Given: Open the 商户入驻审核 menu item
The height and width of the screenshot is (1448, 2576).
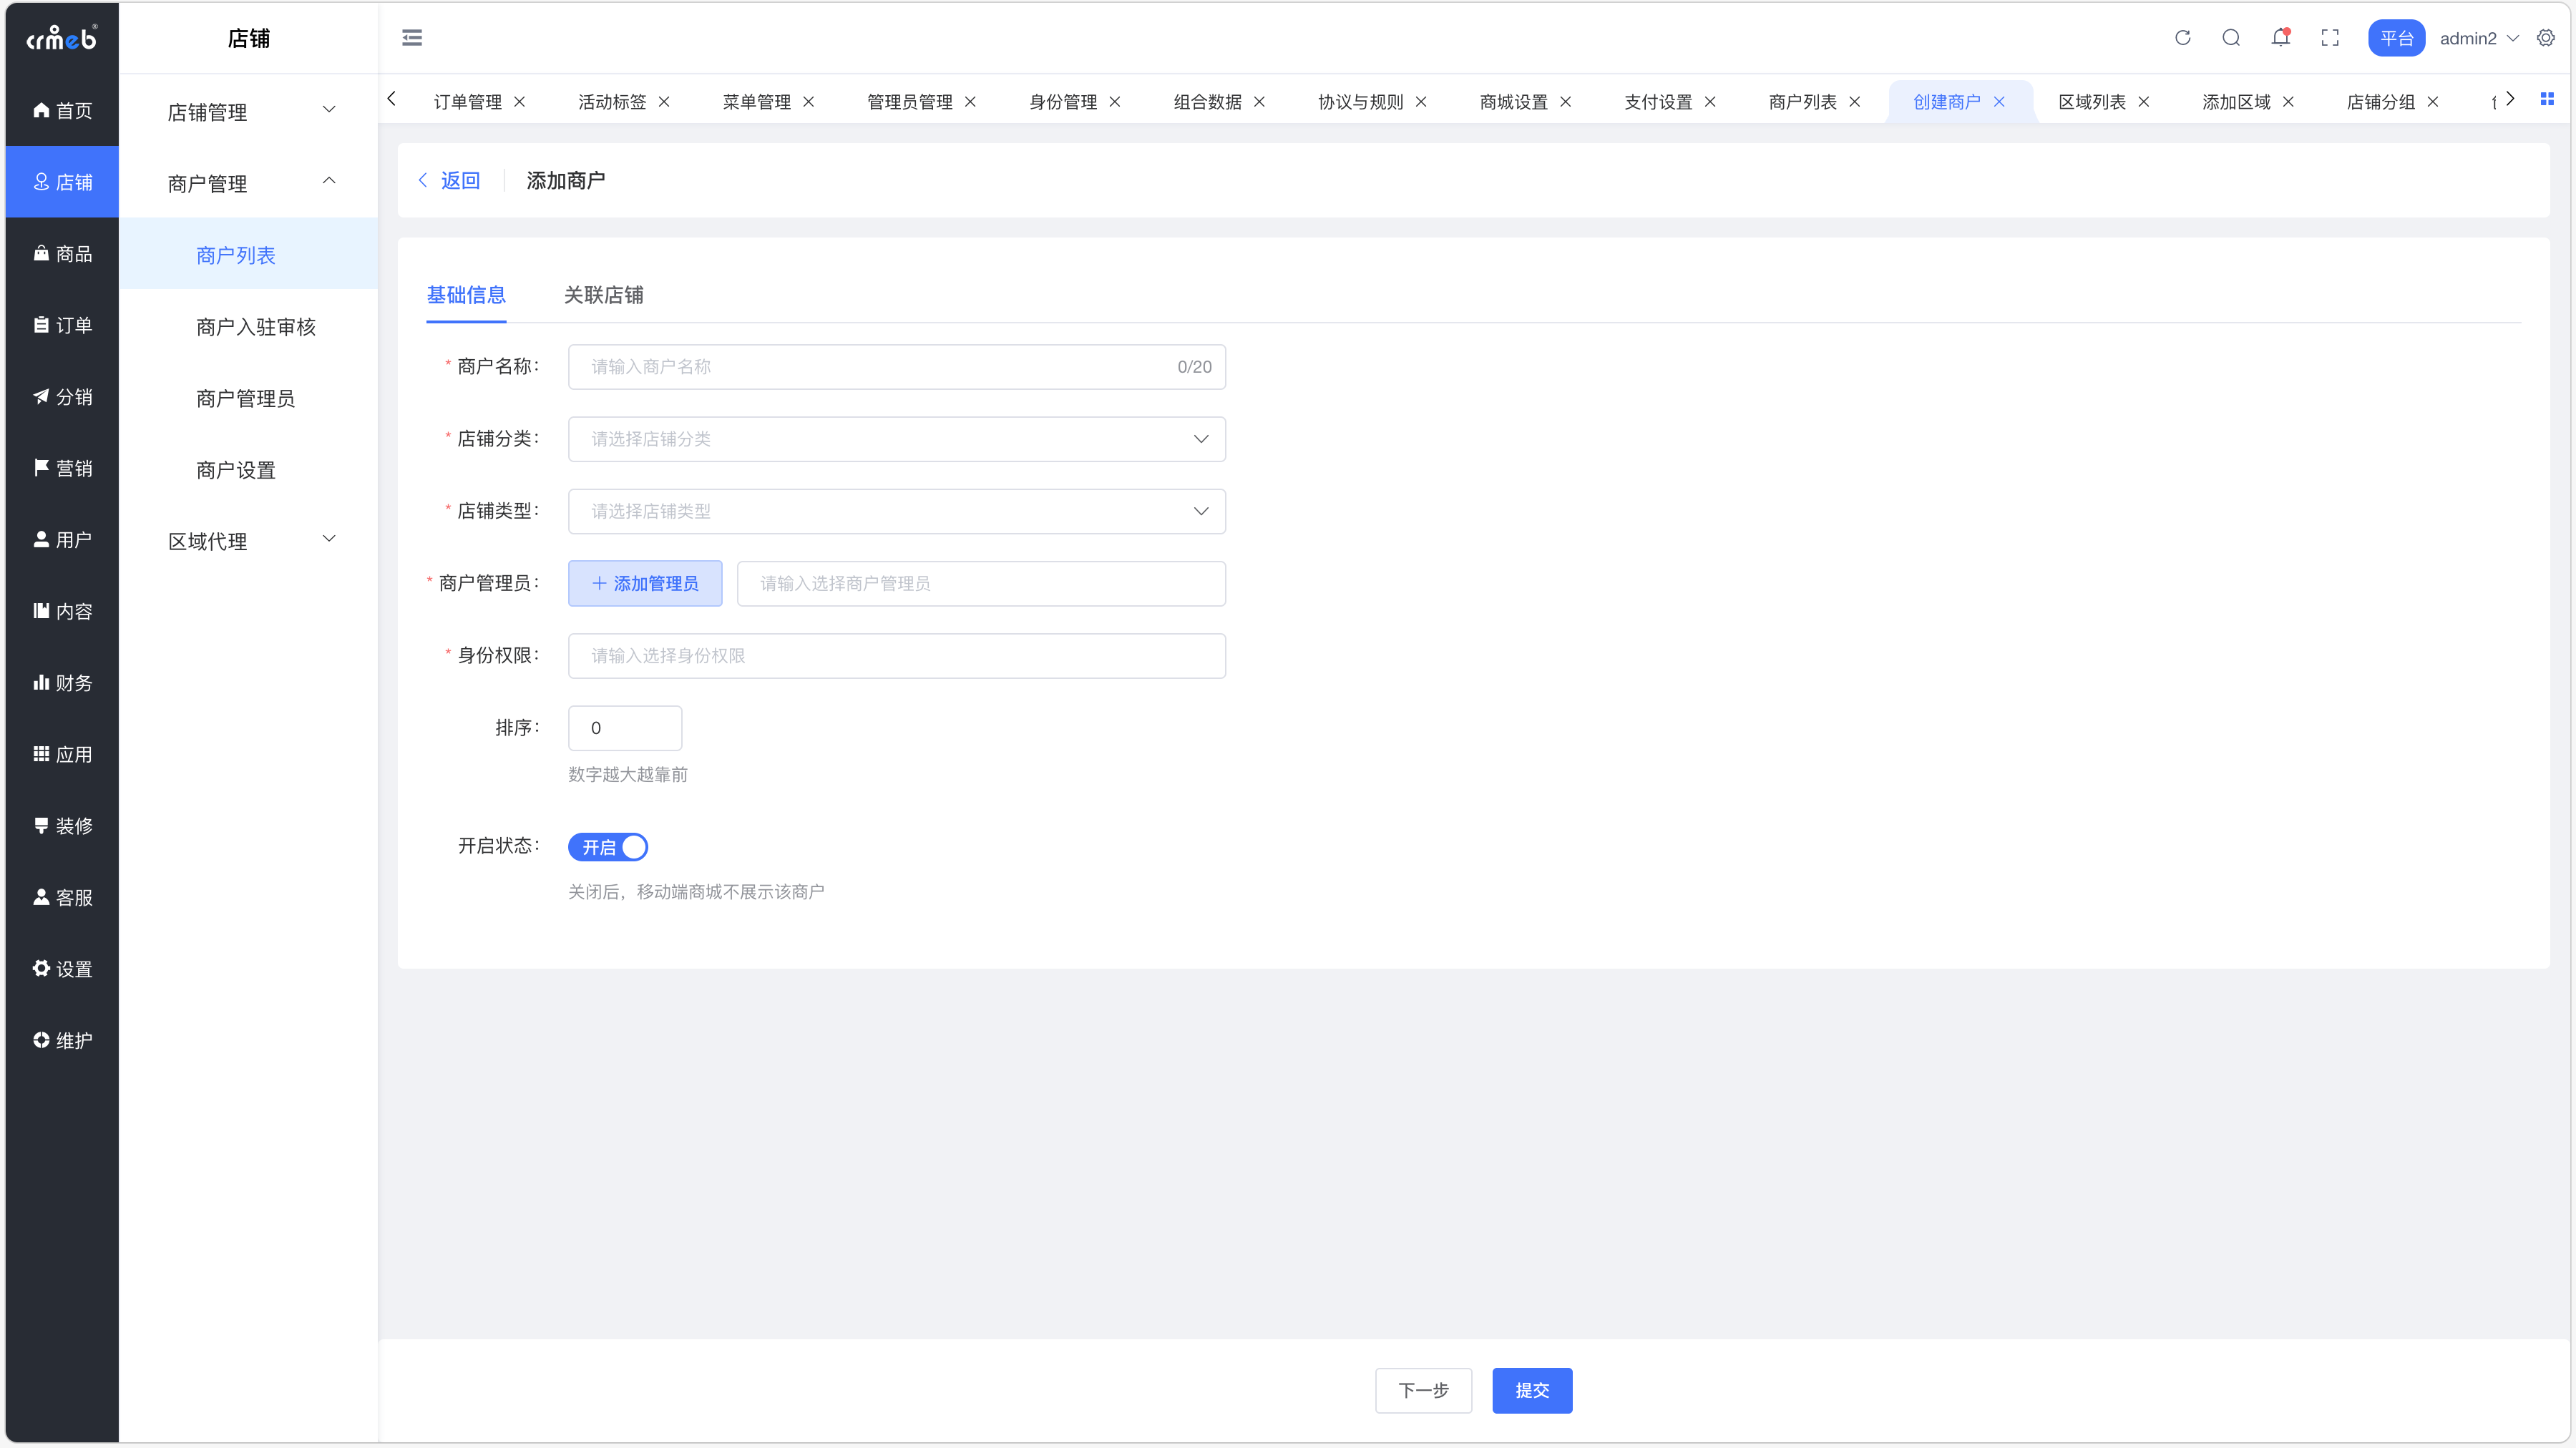Looking at the screenshot, I should point(256,327).
